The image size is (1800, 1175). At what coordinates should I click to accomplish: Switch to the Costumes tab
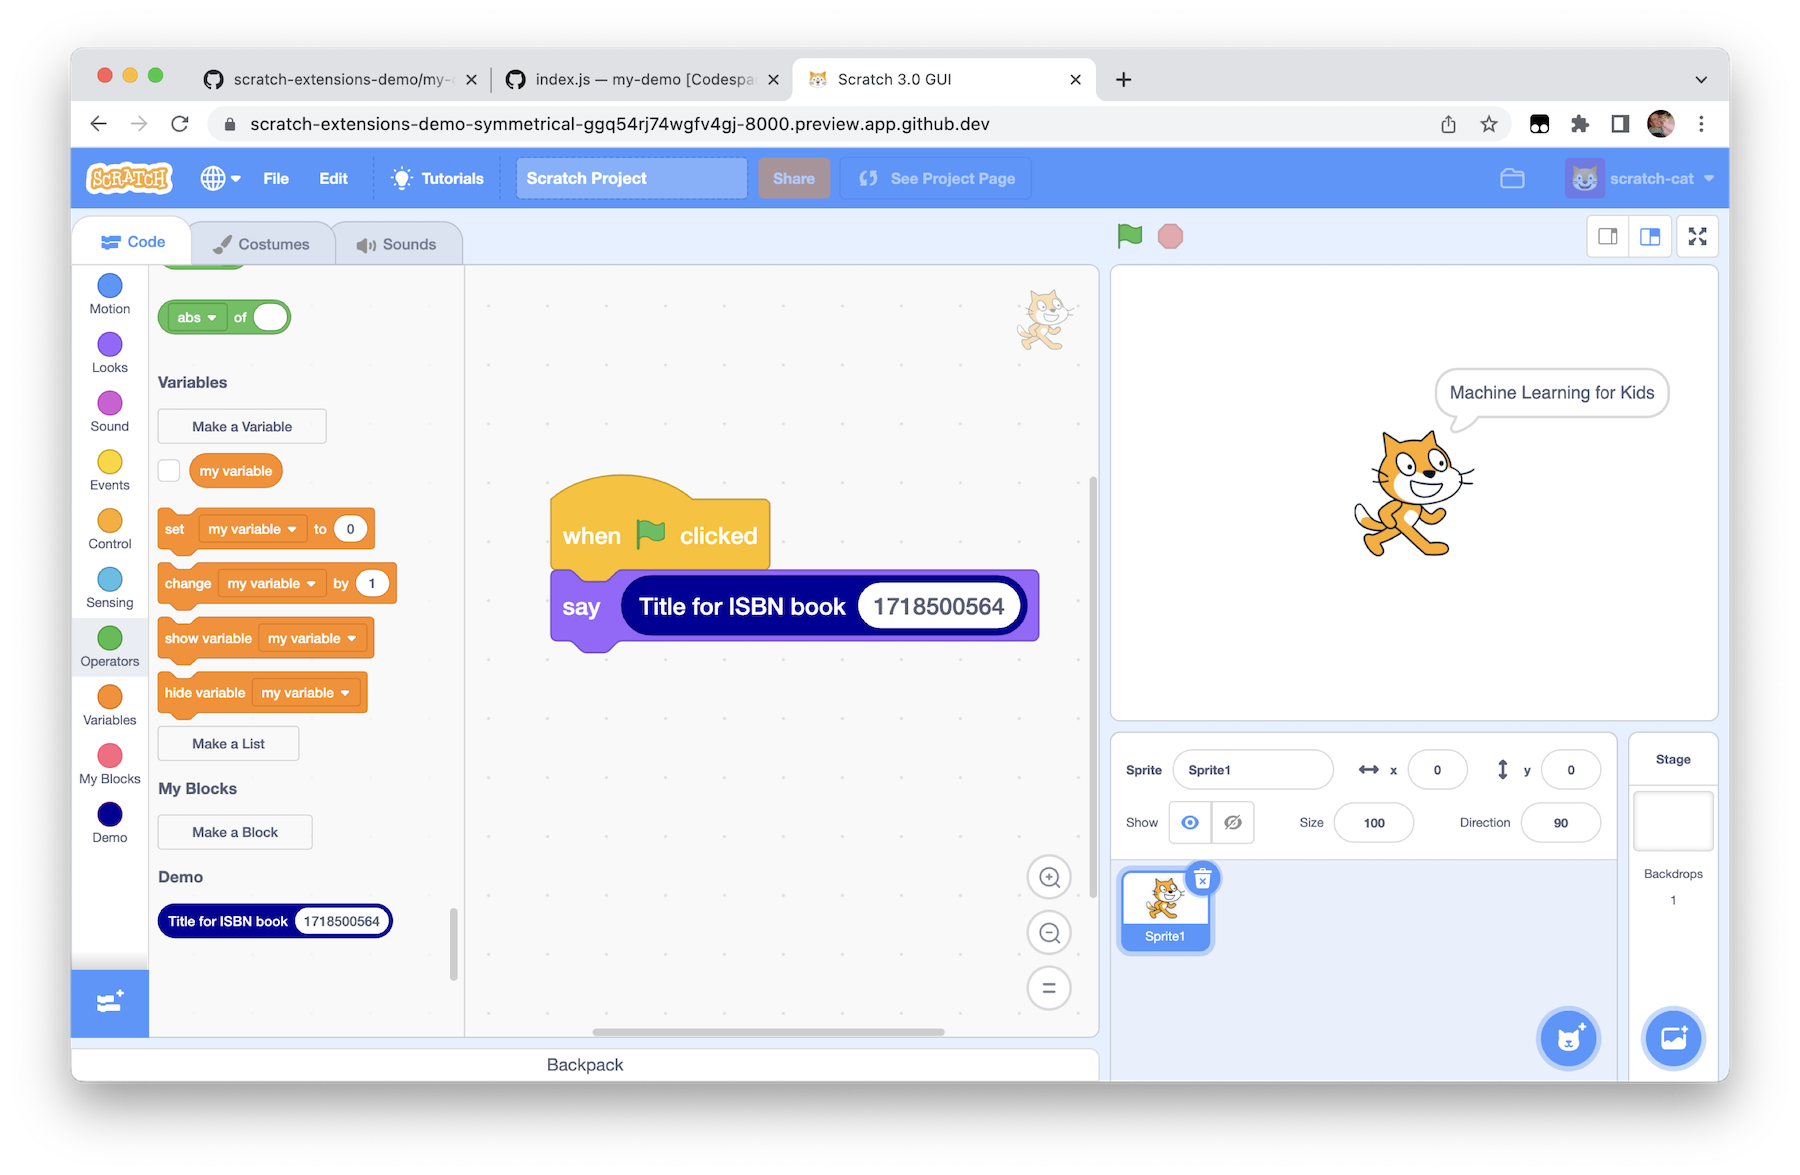click(x=262, y=242)
